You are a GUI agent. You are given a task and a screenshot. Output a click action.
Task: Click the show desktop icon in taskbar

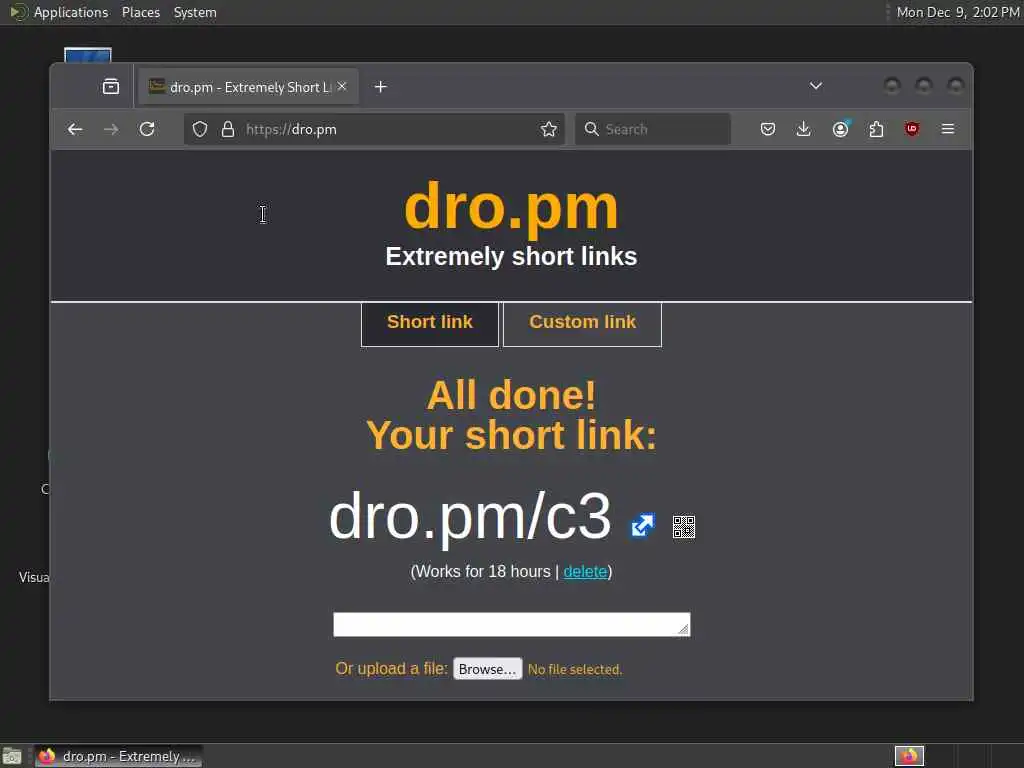coord(12,756)
